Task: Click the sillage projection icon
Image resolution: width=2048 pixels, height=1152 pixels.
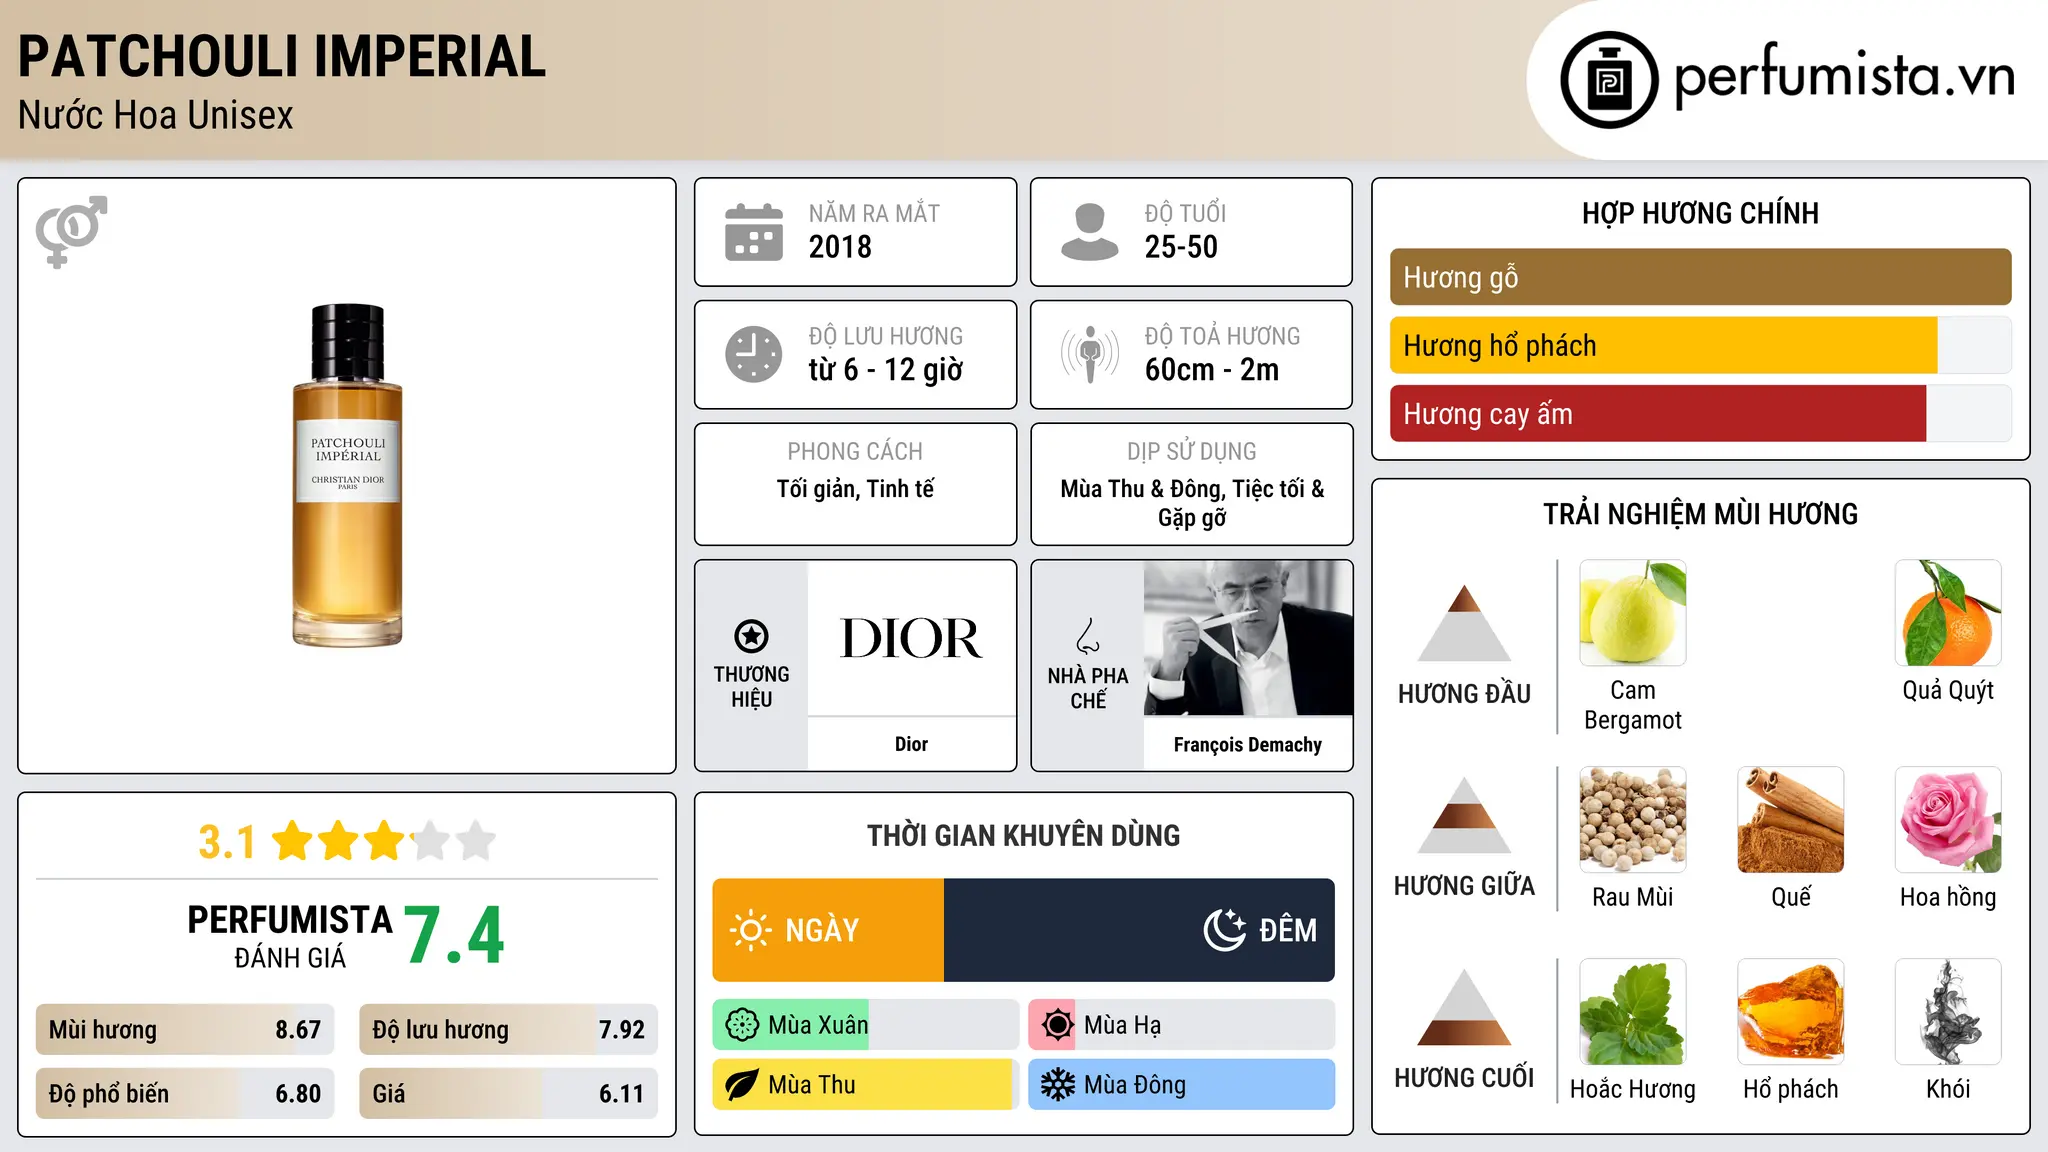Action: 1090,354
